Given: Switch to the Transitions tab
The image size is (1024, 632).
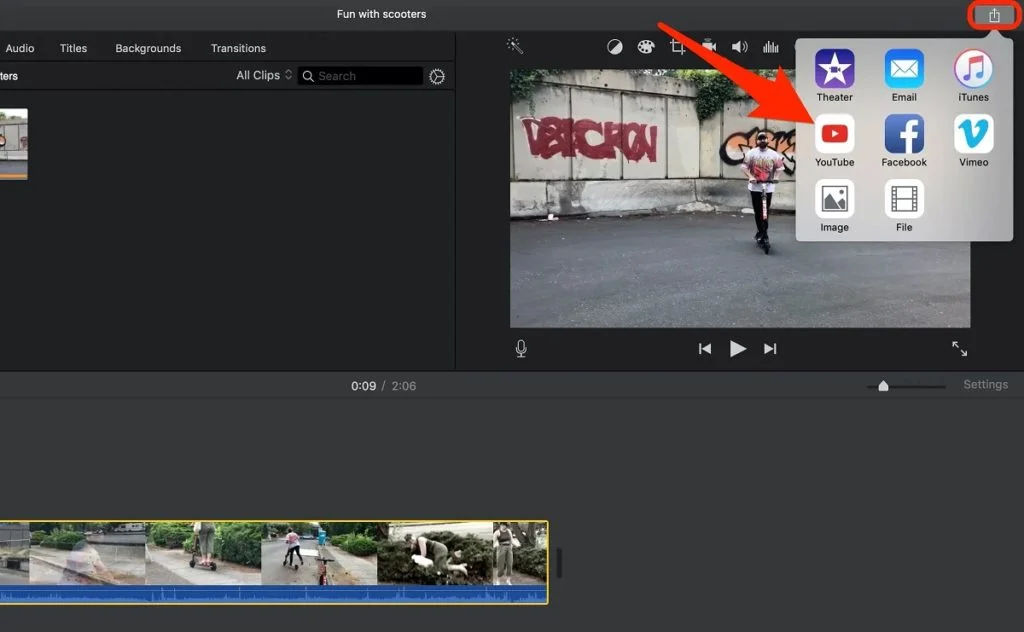Looking at the screenshot, I should pyautogui.click(x=238, y=48).
